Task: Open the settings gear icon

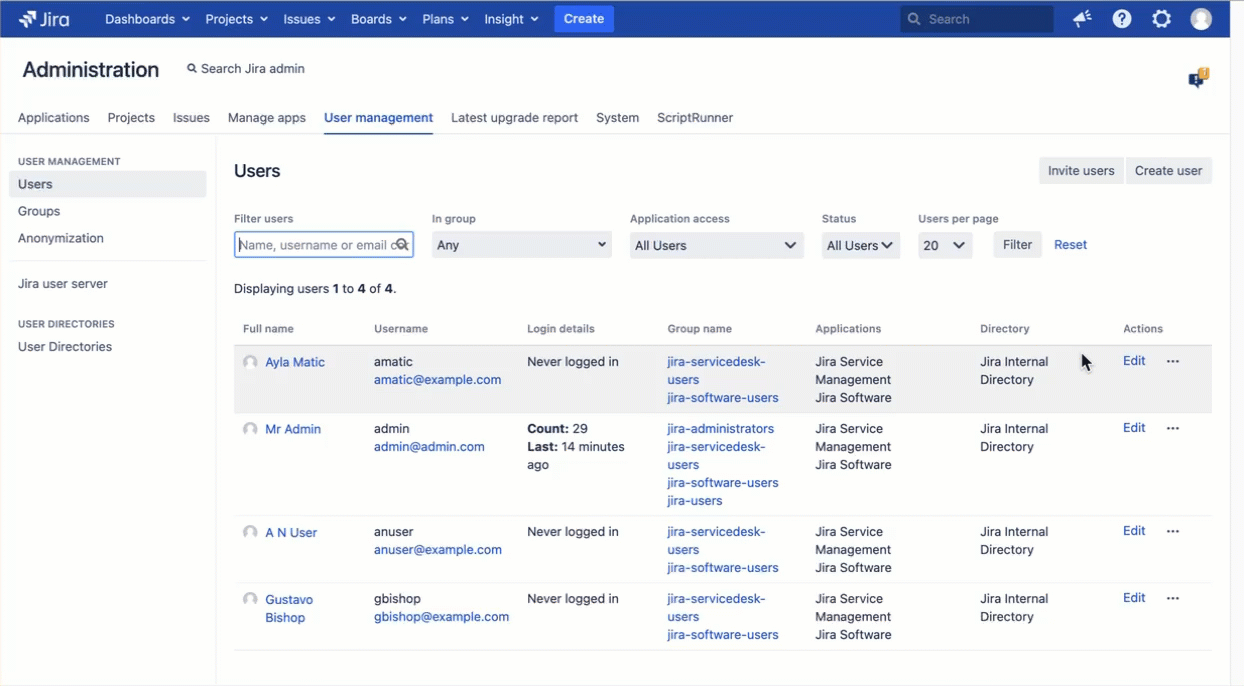Action: 1161,19
